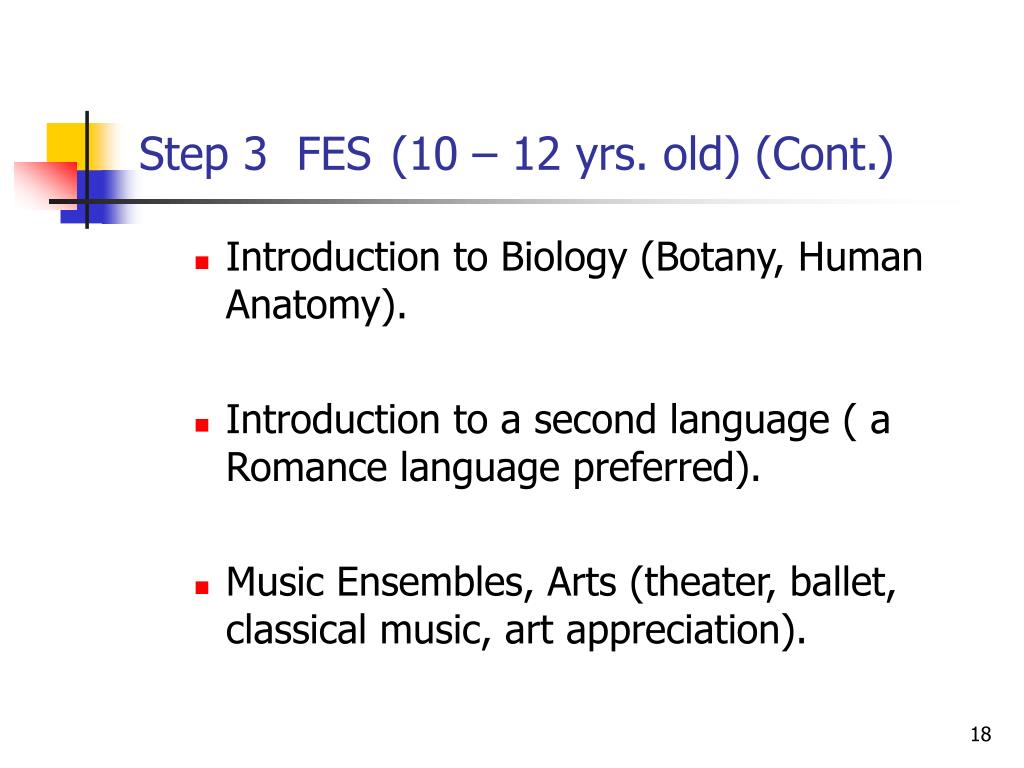The image size is (1024, 768).
Task: Select the red gradient square graphic
Action: (46, 184)
